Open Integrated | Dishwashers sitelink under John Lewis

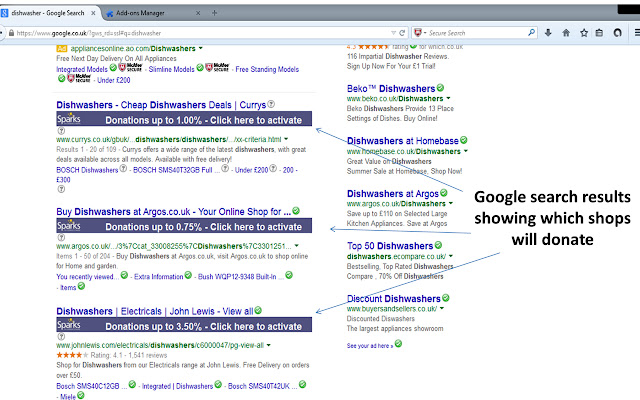tap(178, 386)
